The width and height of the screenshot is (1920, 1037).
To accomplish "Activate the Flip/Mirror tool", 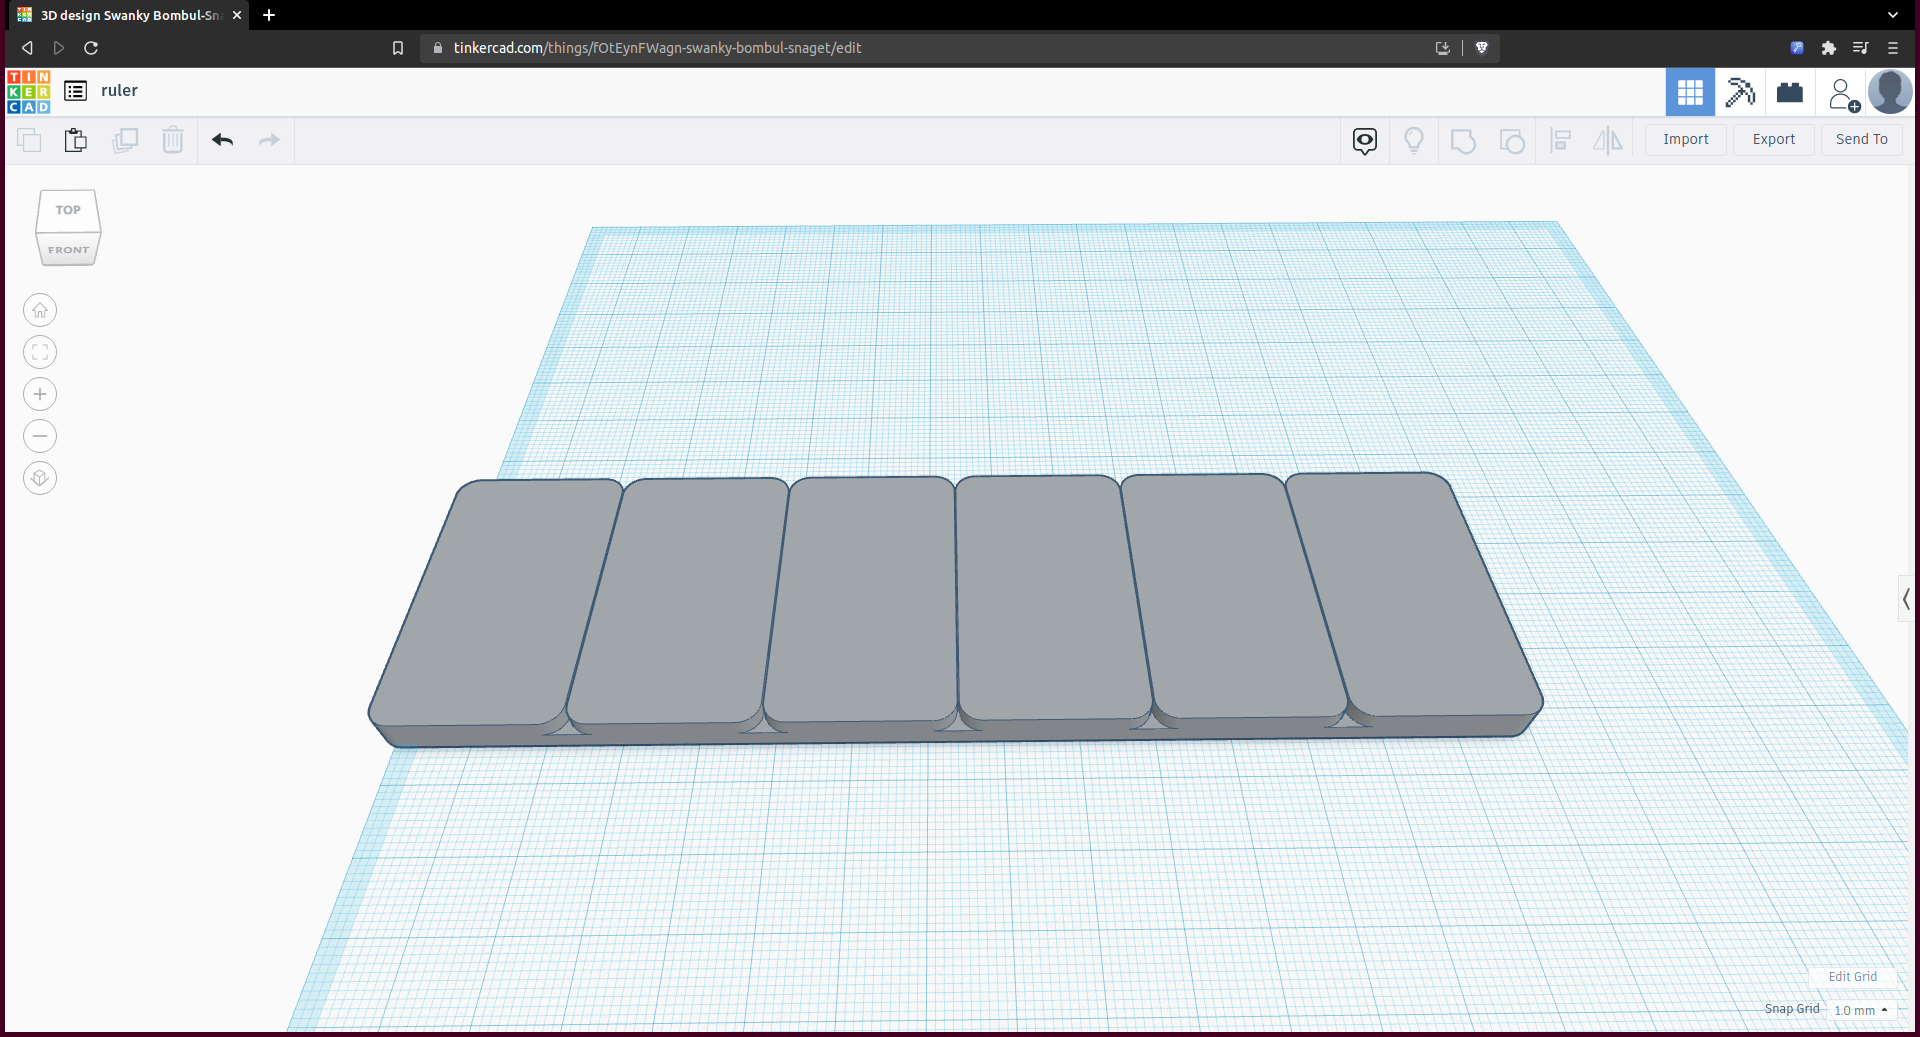I will click(x=1607, y=140).
